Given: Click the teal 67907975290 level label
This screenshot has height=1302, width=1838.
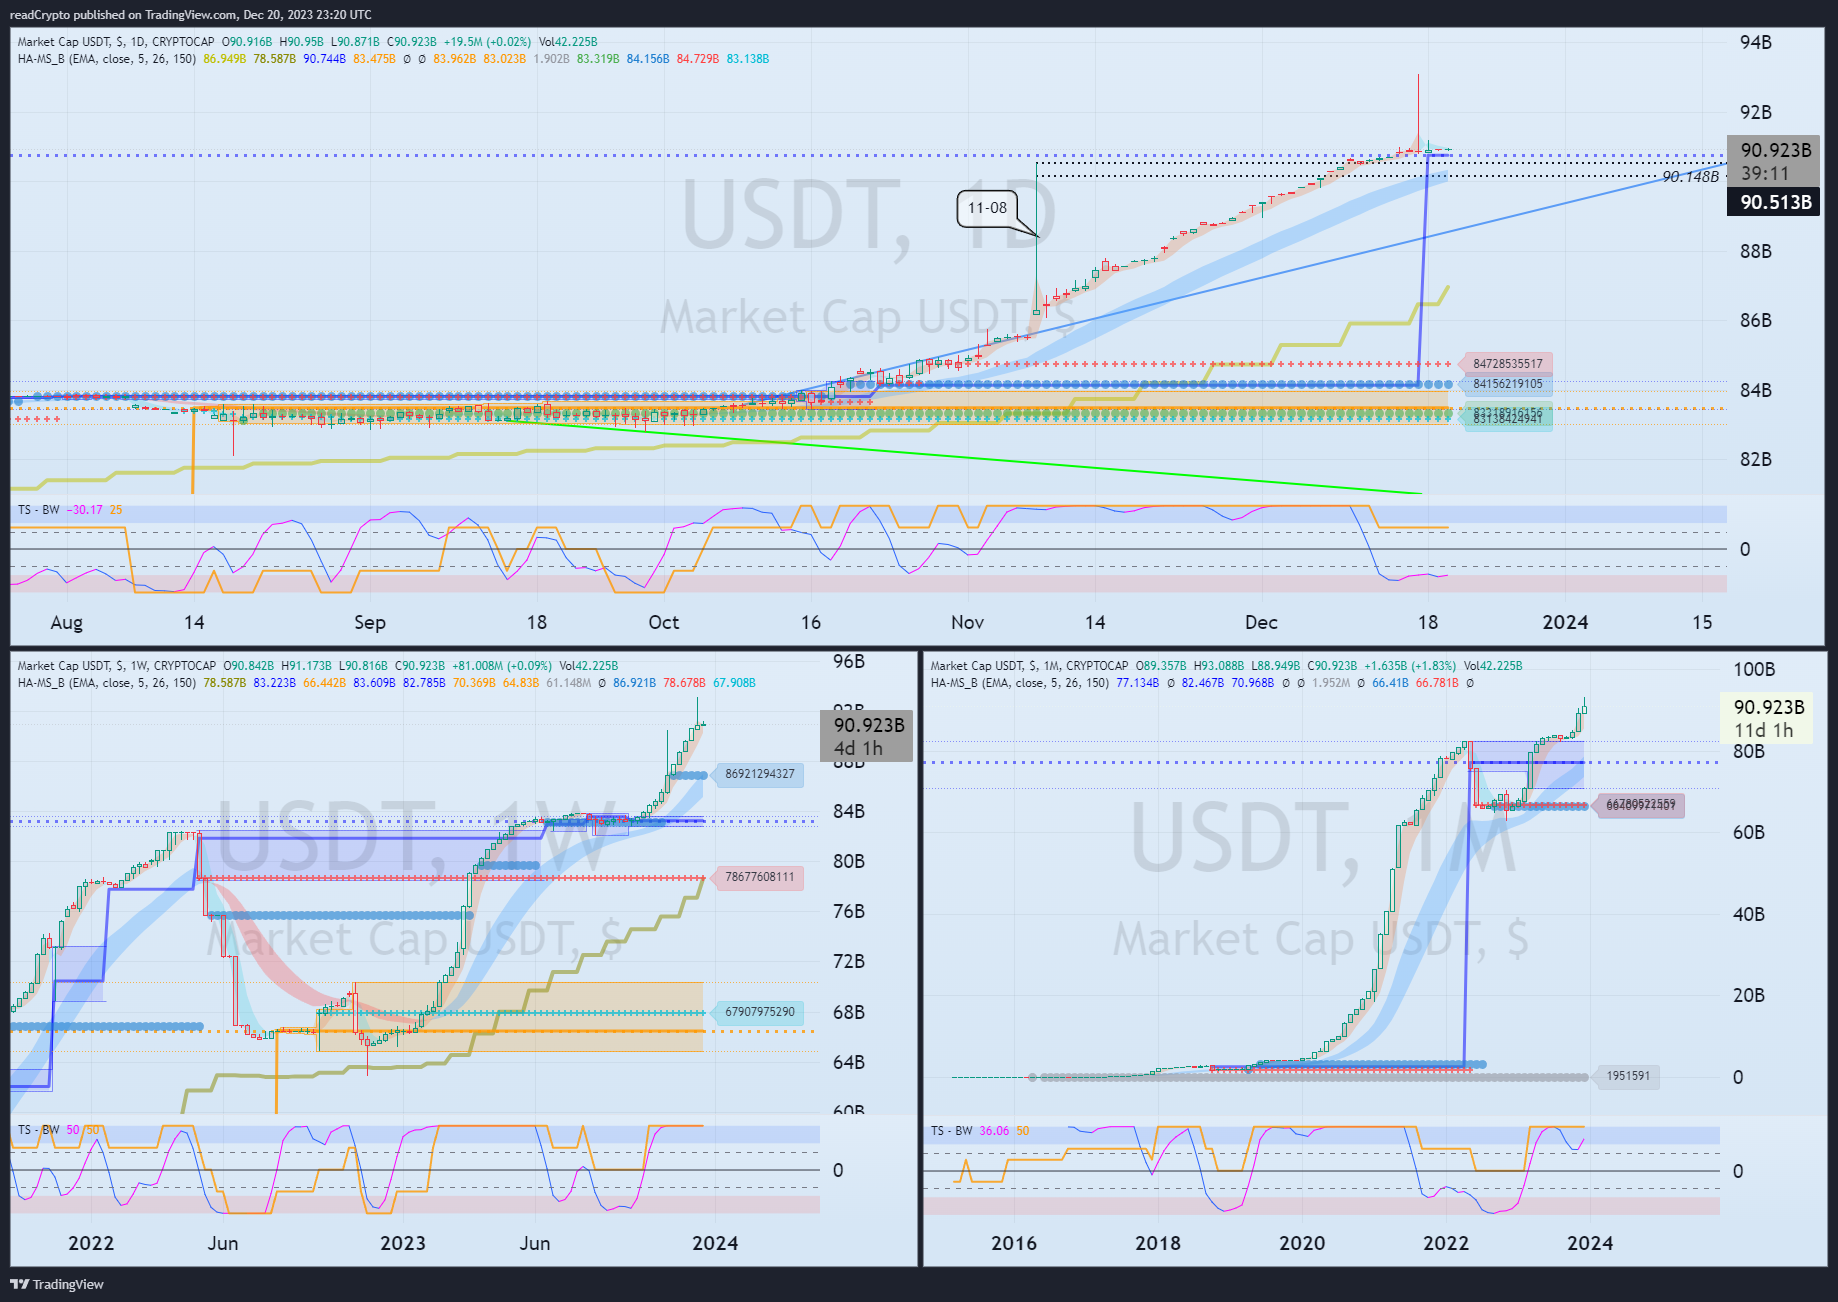Looking at the screenshot, I should (759, 1012).
